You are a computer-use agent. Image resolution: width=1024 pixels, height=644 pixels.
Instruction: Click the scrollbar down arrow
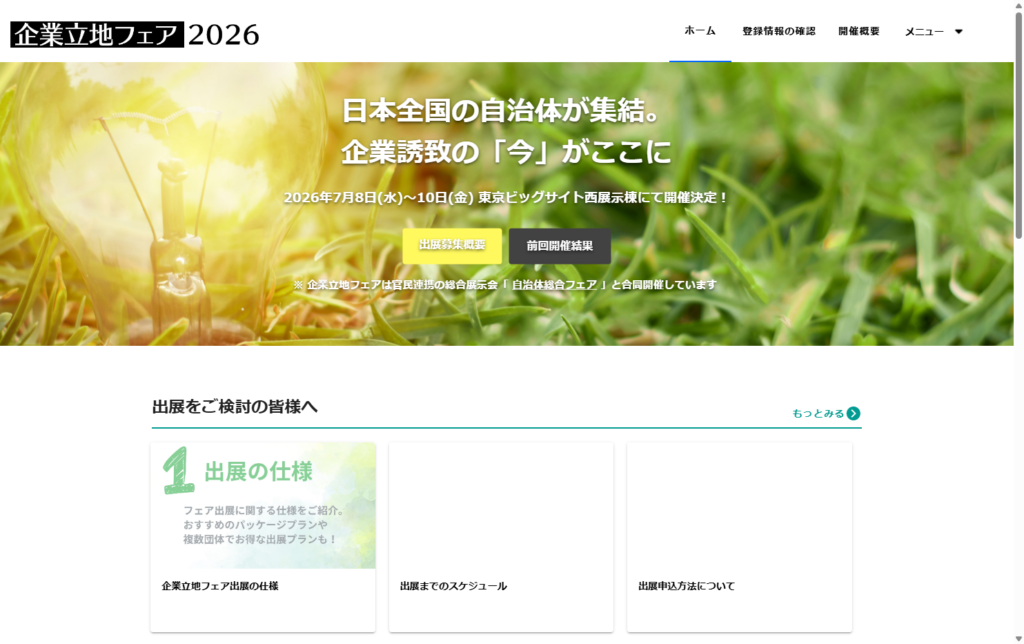pyautogui.click(x=1017, y=636)
